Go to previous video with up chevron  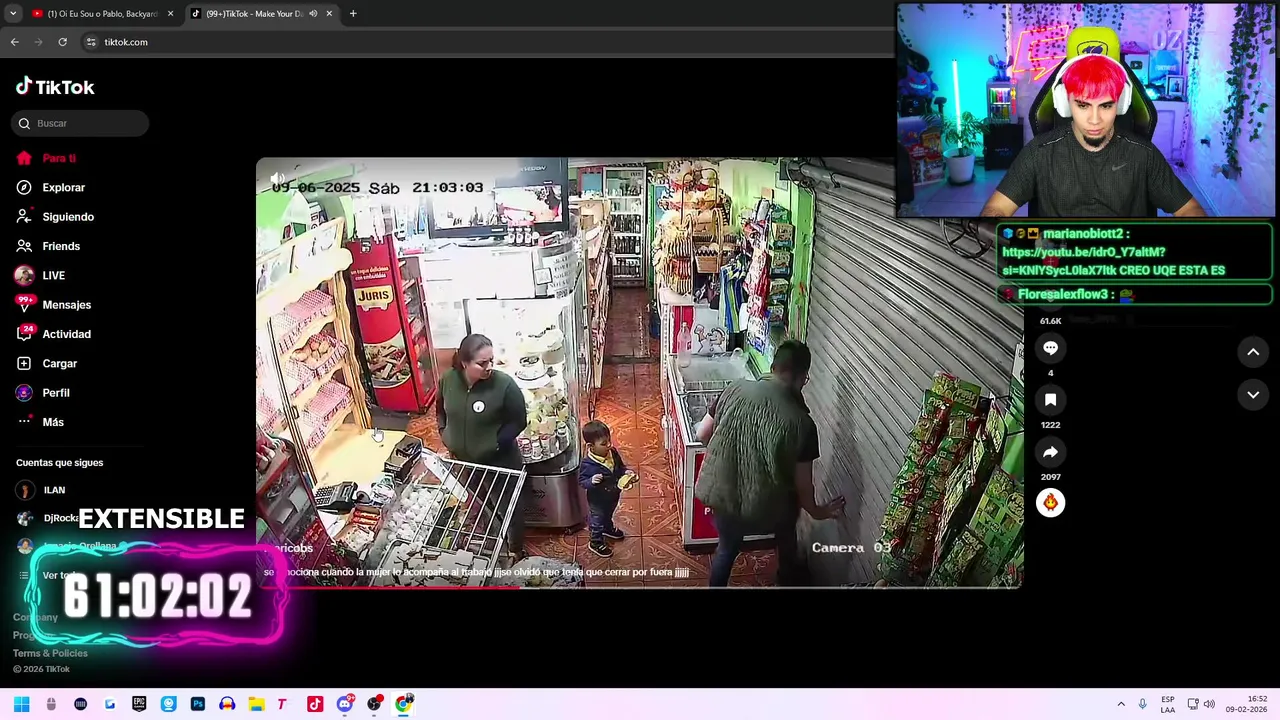[x=1253, y=352]
